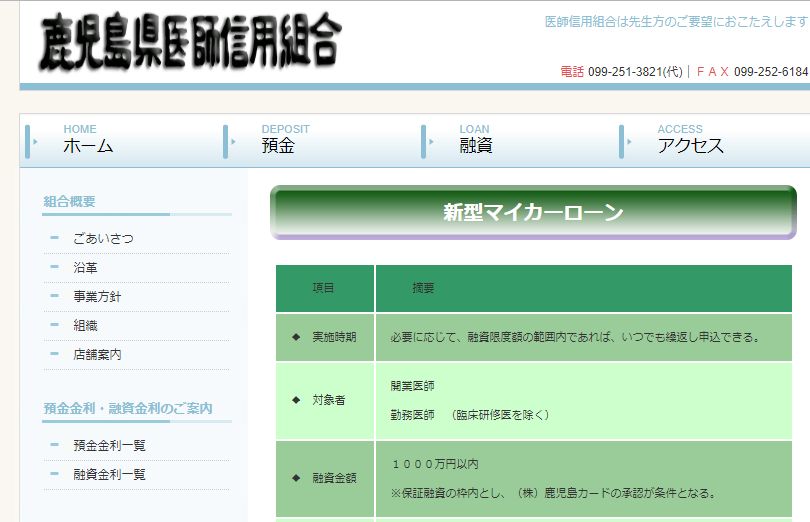810x522 pixels.
Task: Select 沿革 in the sidebar
Action: click(x=86, y=268)
